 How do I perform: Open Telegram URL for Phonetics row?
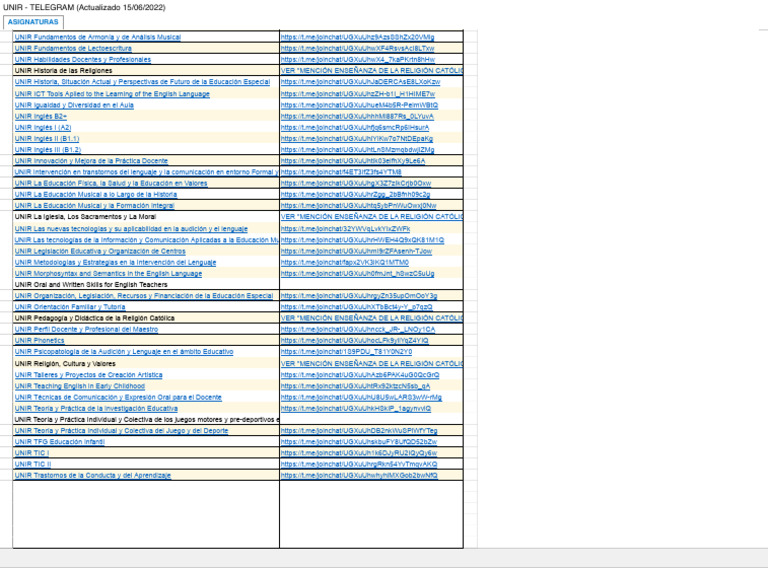[x=355, y=341]
